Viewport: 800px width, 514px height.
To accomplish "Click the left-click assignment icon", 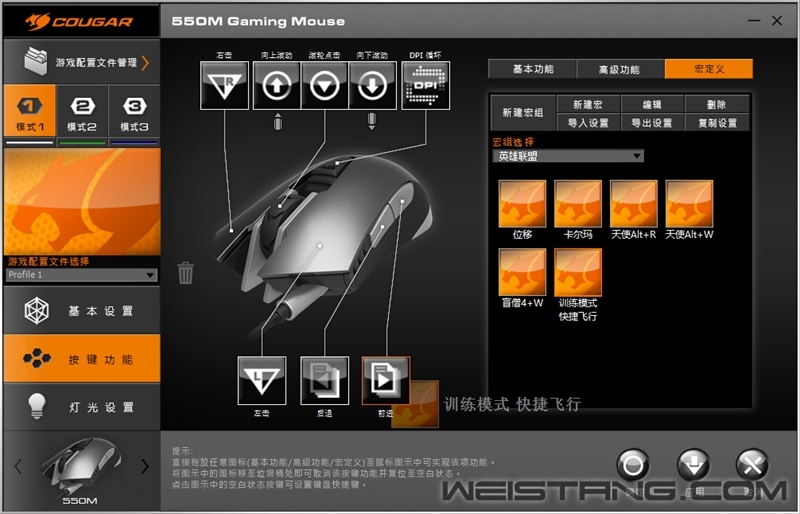I will (x=262, y=380).
